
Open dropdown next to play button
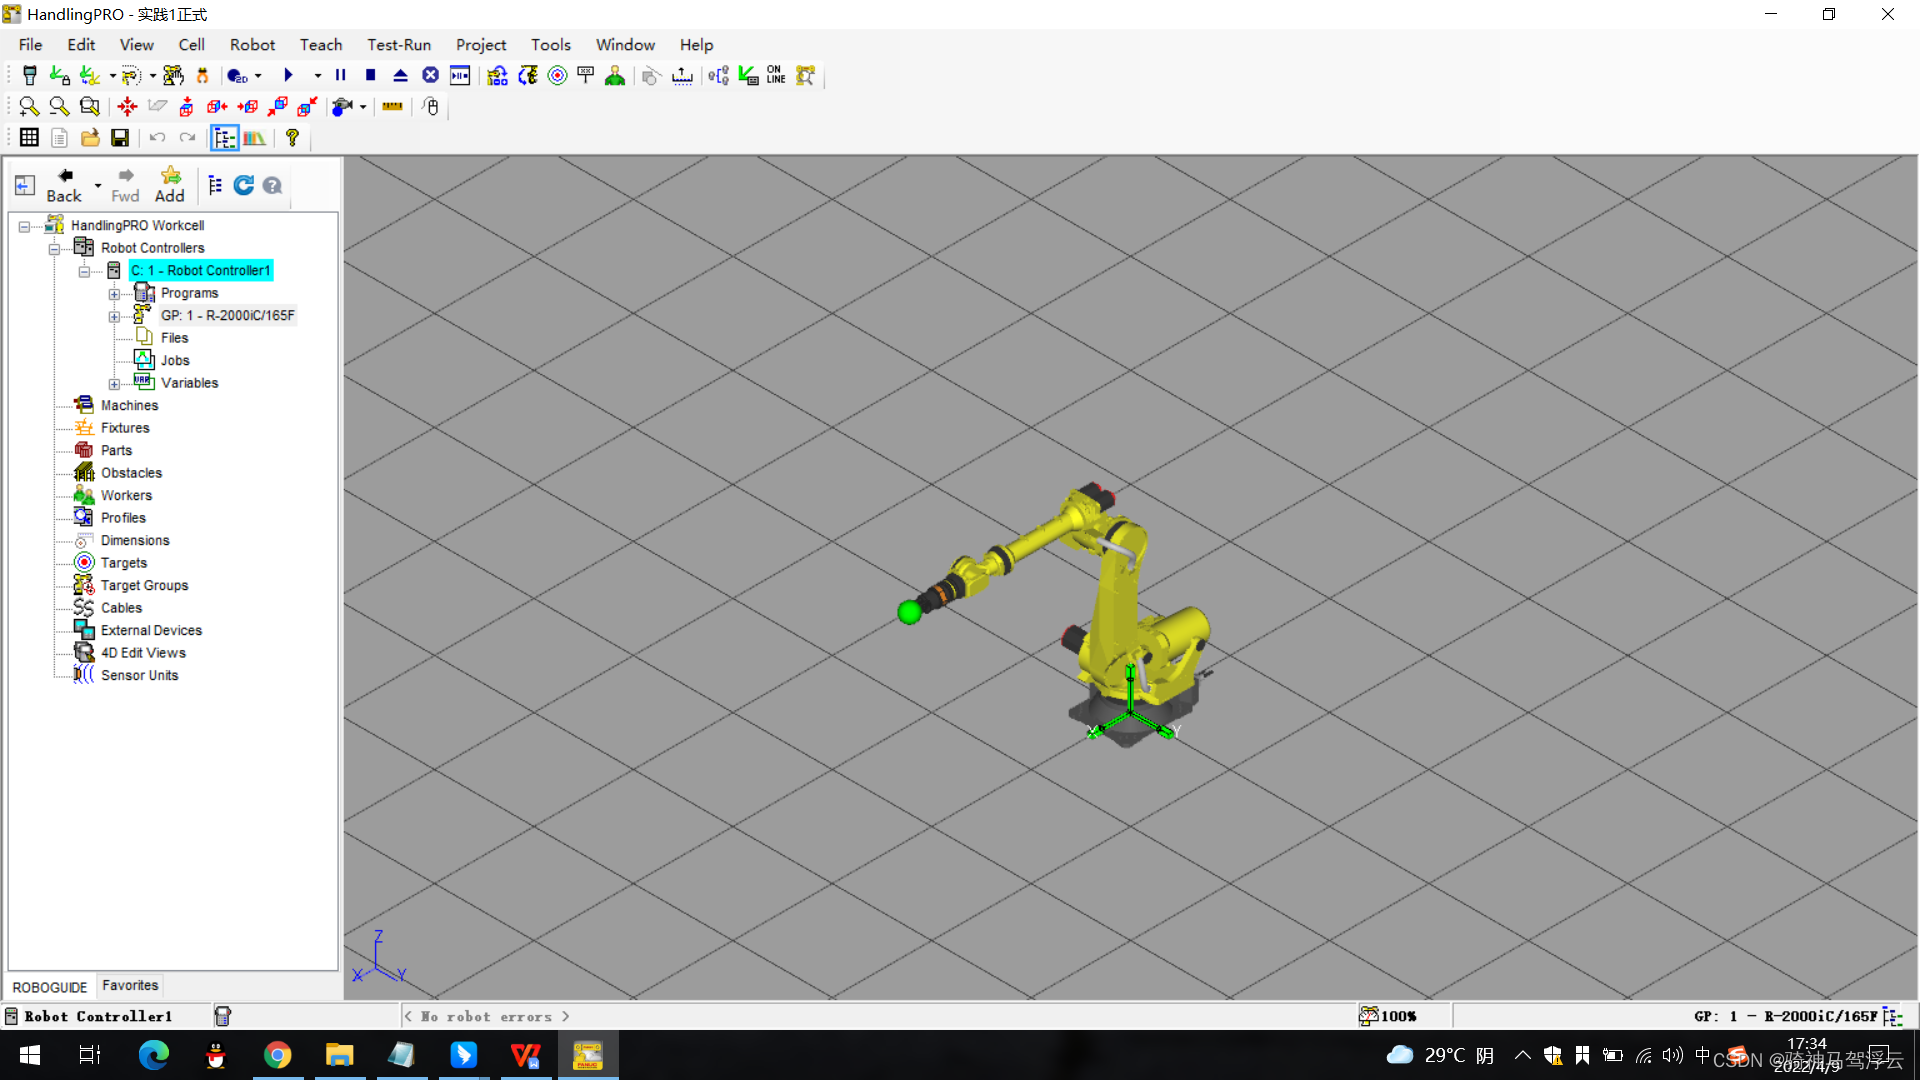[317, 76]
